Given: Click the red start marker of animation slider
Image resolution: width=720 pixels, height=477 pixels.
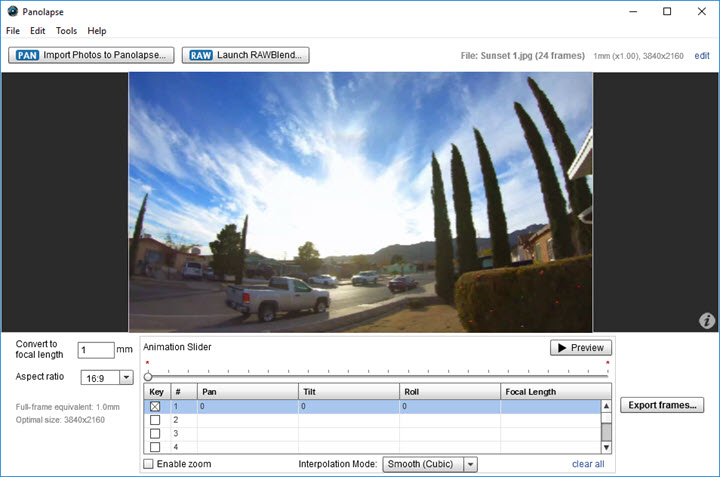Looking at the screenshot, I should (147, 363).
